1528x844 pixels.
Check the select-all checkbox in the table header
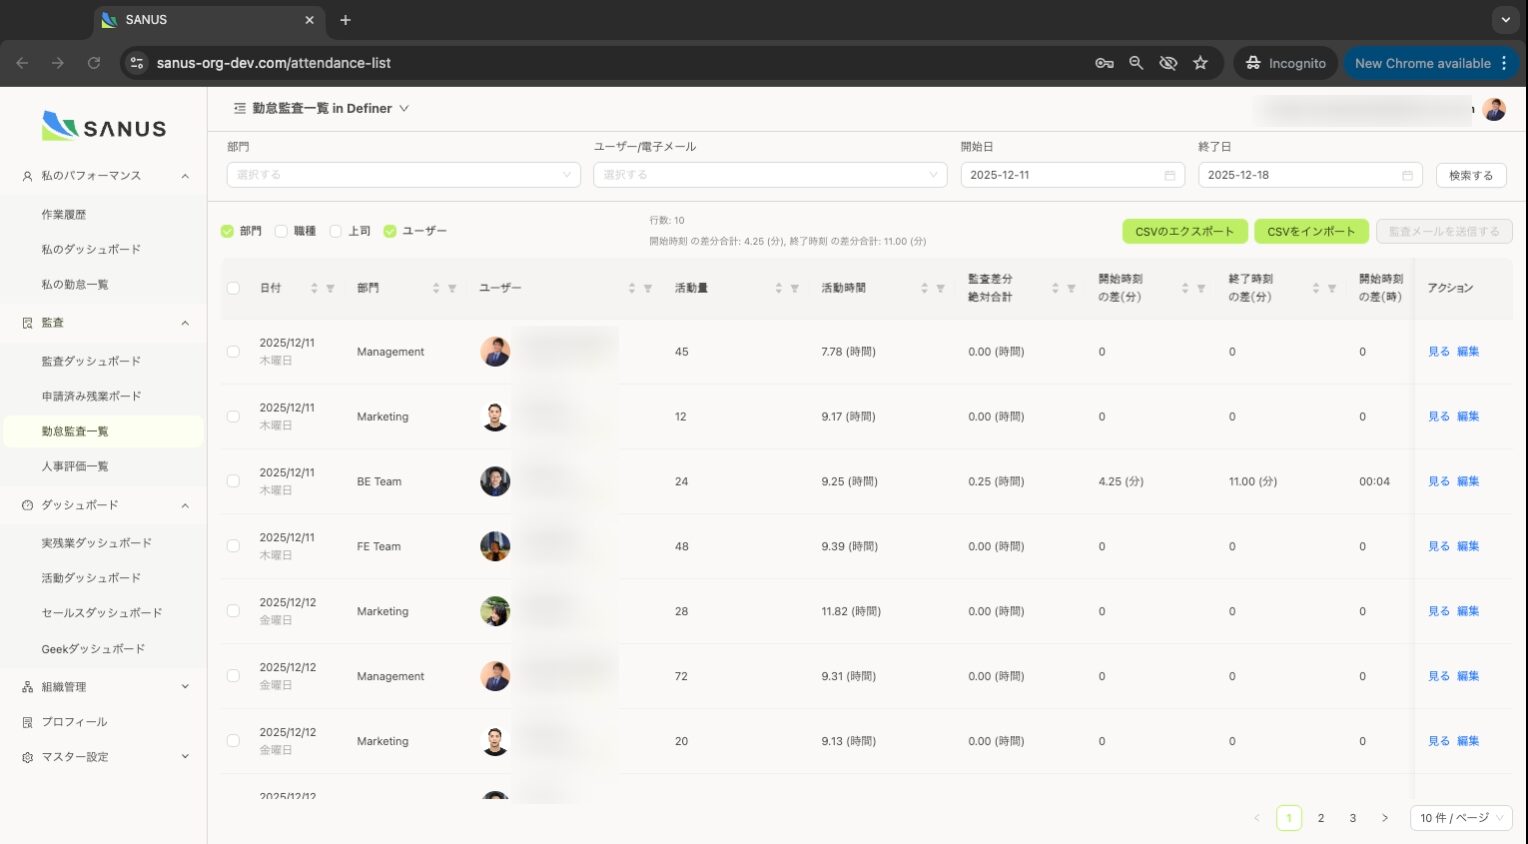[x=233, y=288]
